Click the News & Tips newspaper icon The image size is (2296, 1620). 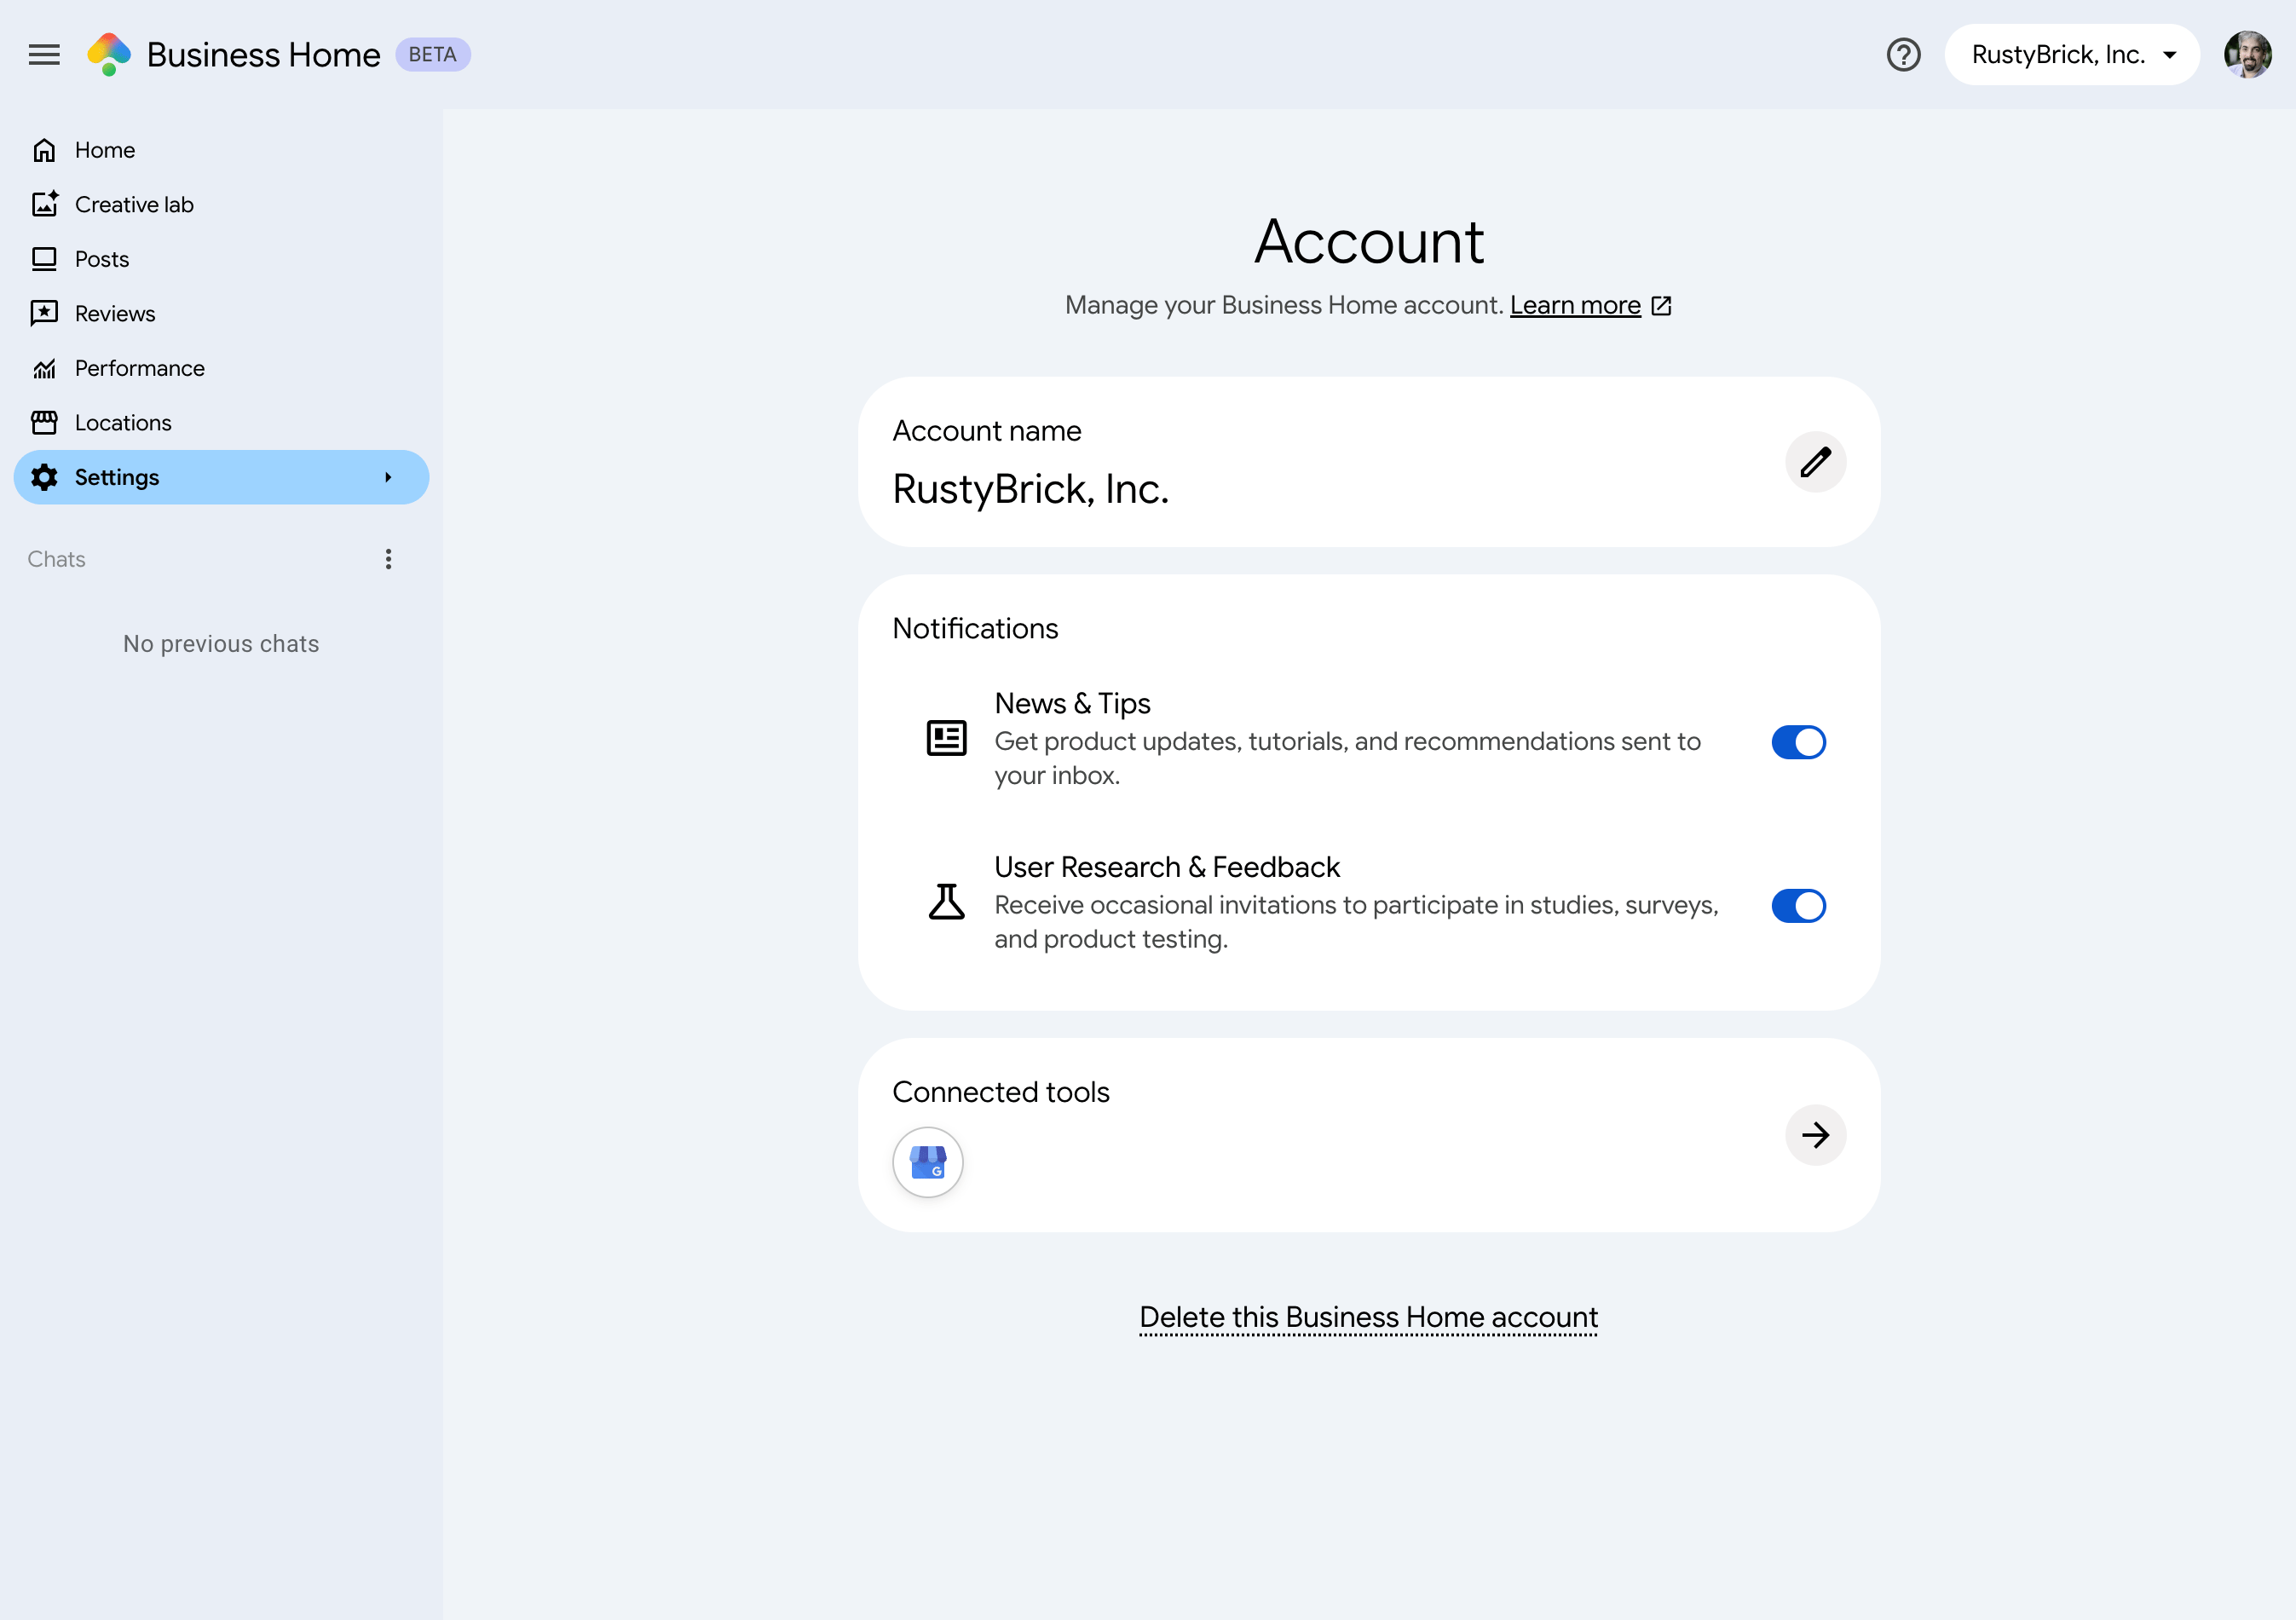(946, 738)
